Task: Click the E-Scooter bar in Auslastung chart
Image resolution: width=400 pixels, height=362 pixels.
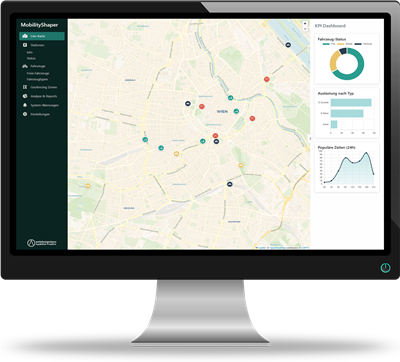Action: (x=351, y=102)
